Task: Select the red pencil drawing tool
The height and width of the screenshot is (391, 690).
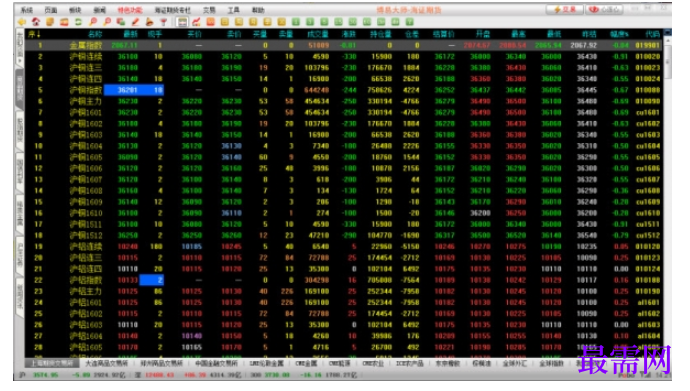Action: click(x=135, y=22)
